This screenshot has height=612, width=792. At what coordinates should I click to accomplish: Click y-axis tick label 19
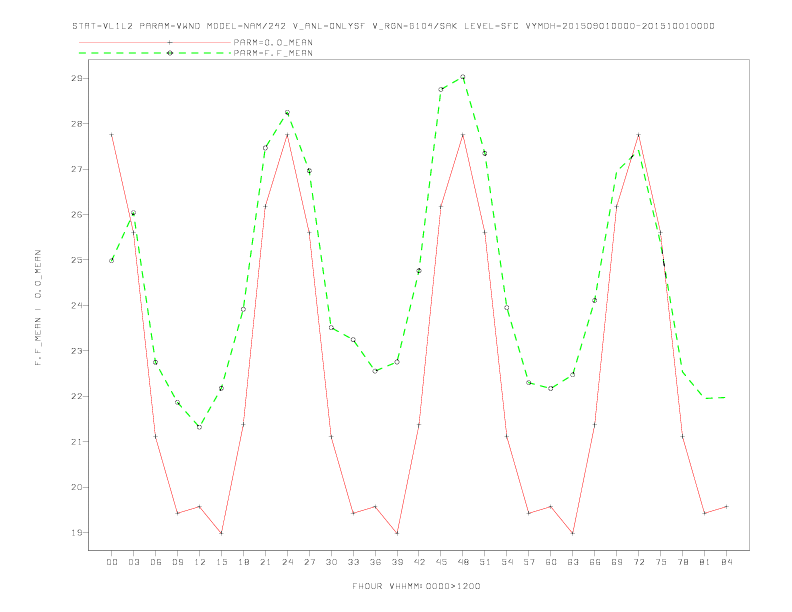coord(77,533)
